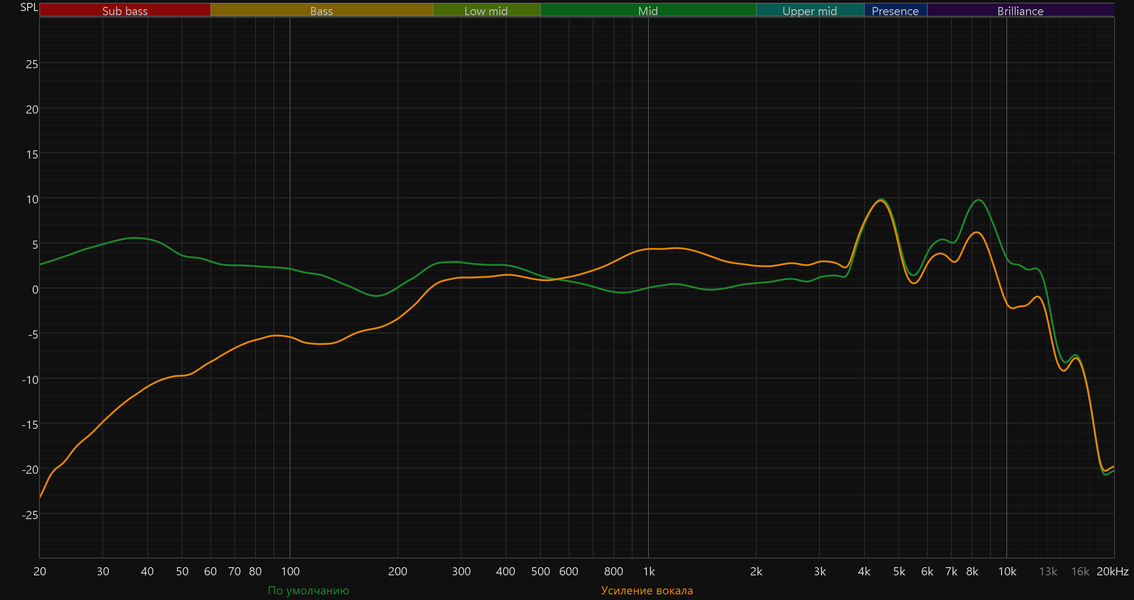Toggle the orange Усиление вокала legend entry

click(647, 591)
